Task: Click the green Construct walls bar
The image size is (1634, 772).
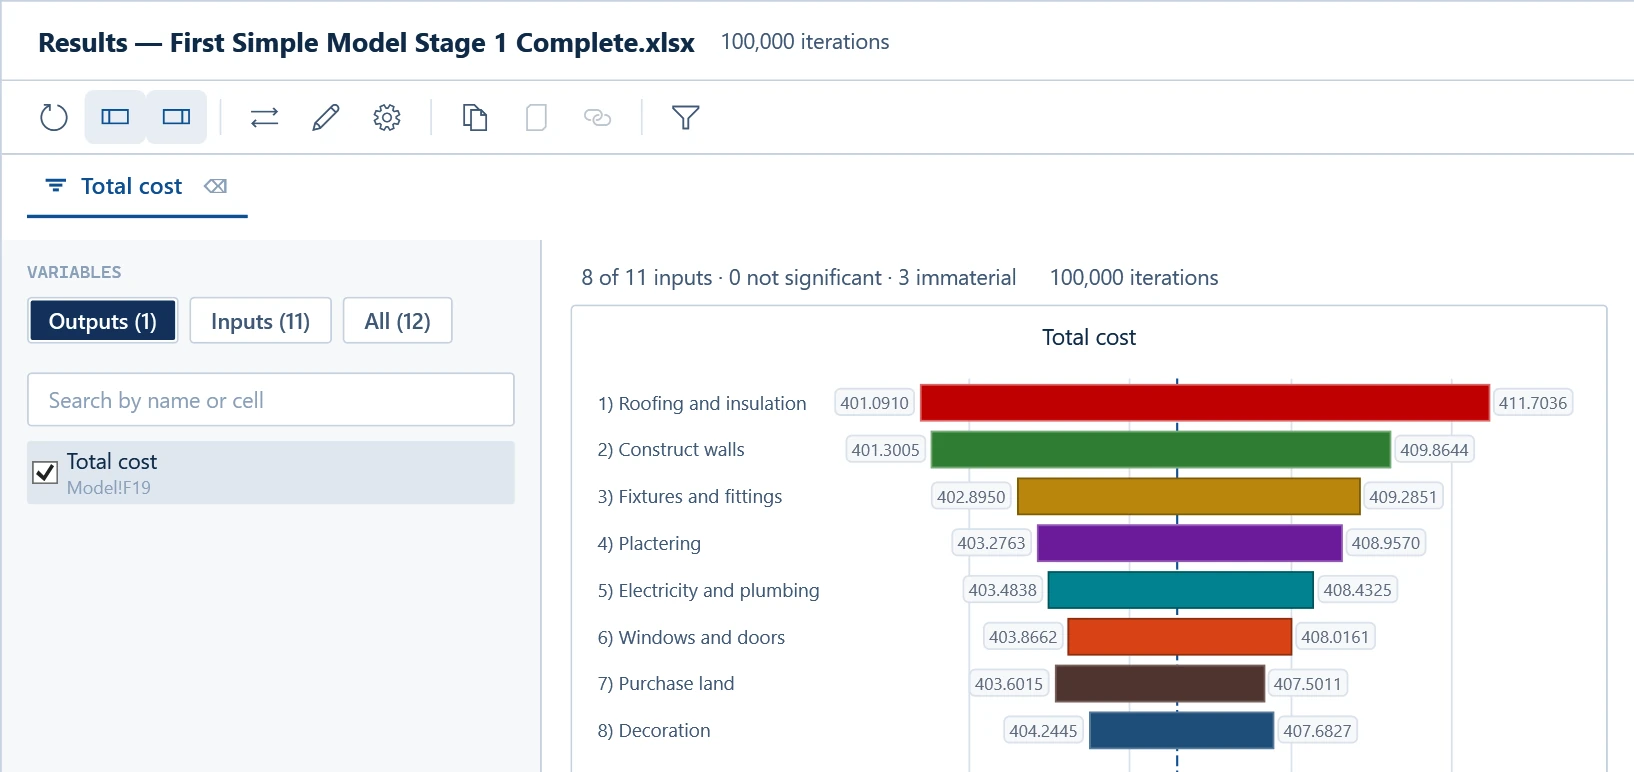Action: 1161,450
